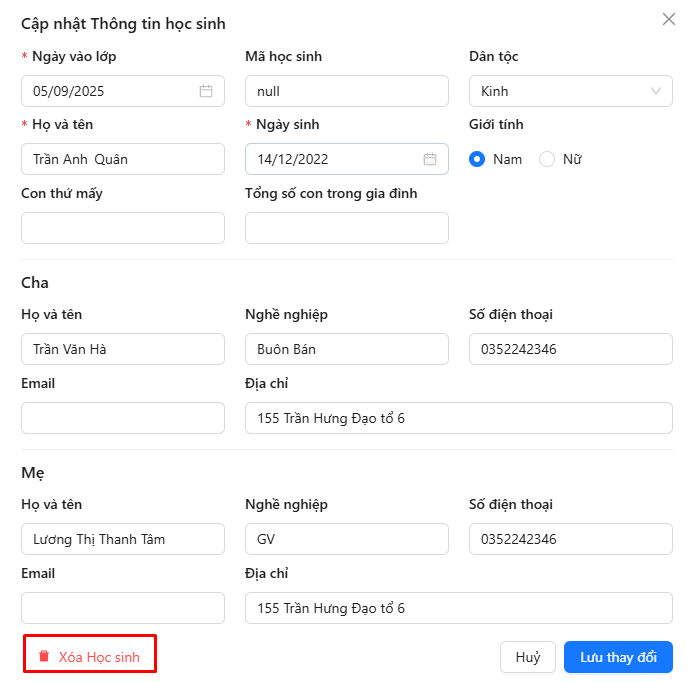This screenshot has height=682, width=688.
Task: Click the Mã học sinh input field
Action: 346,91
